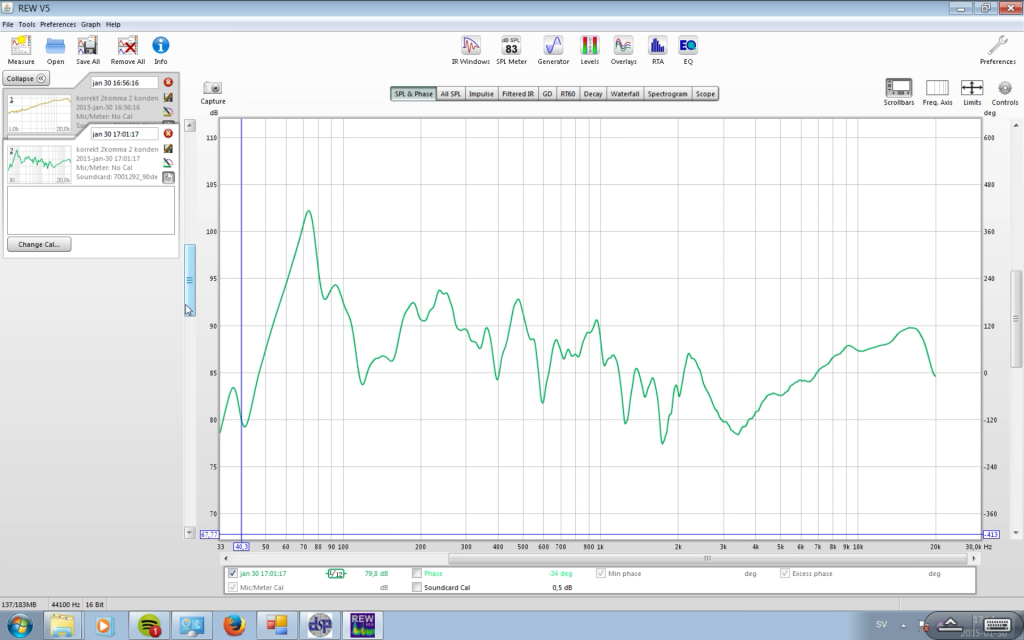Screen dimensions: 1024x640
Task: Click the jan 30 17:01:17 name field
Action: [x=124, y=133]
